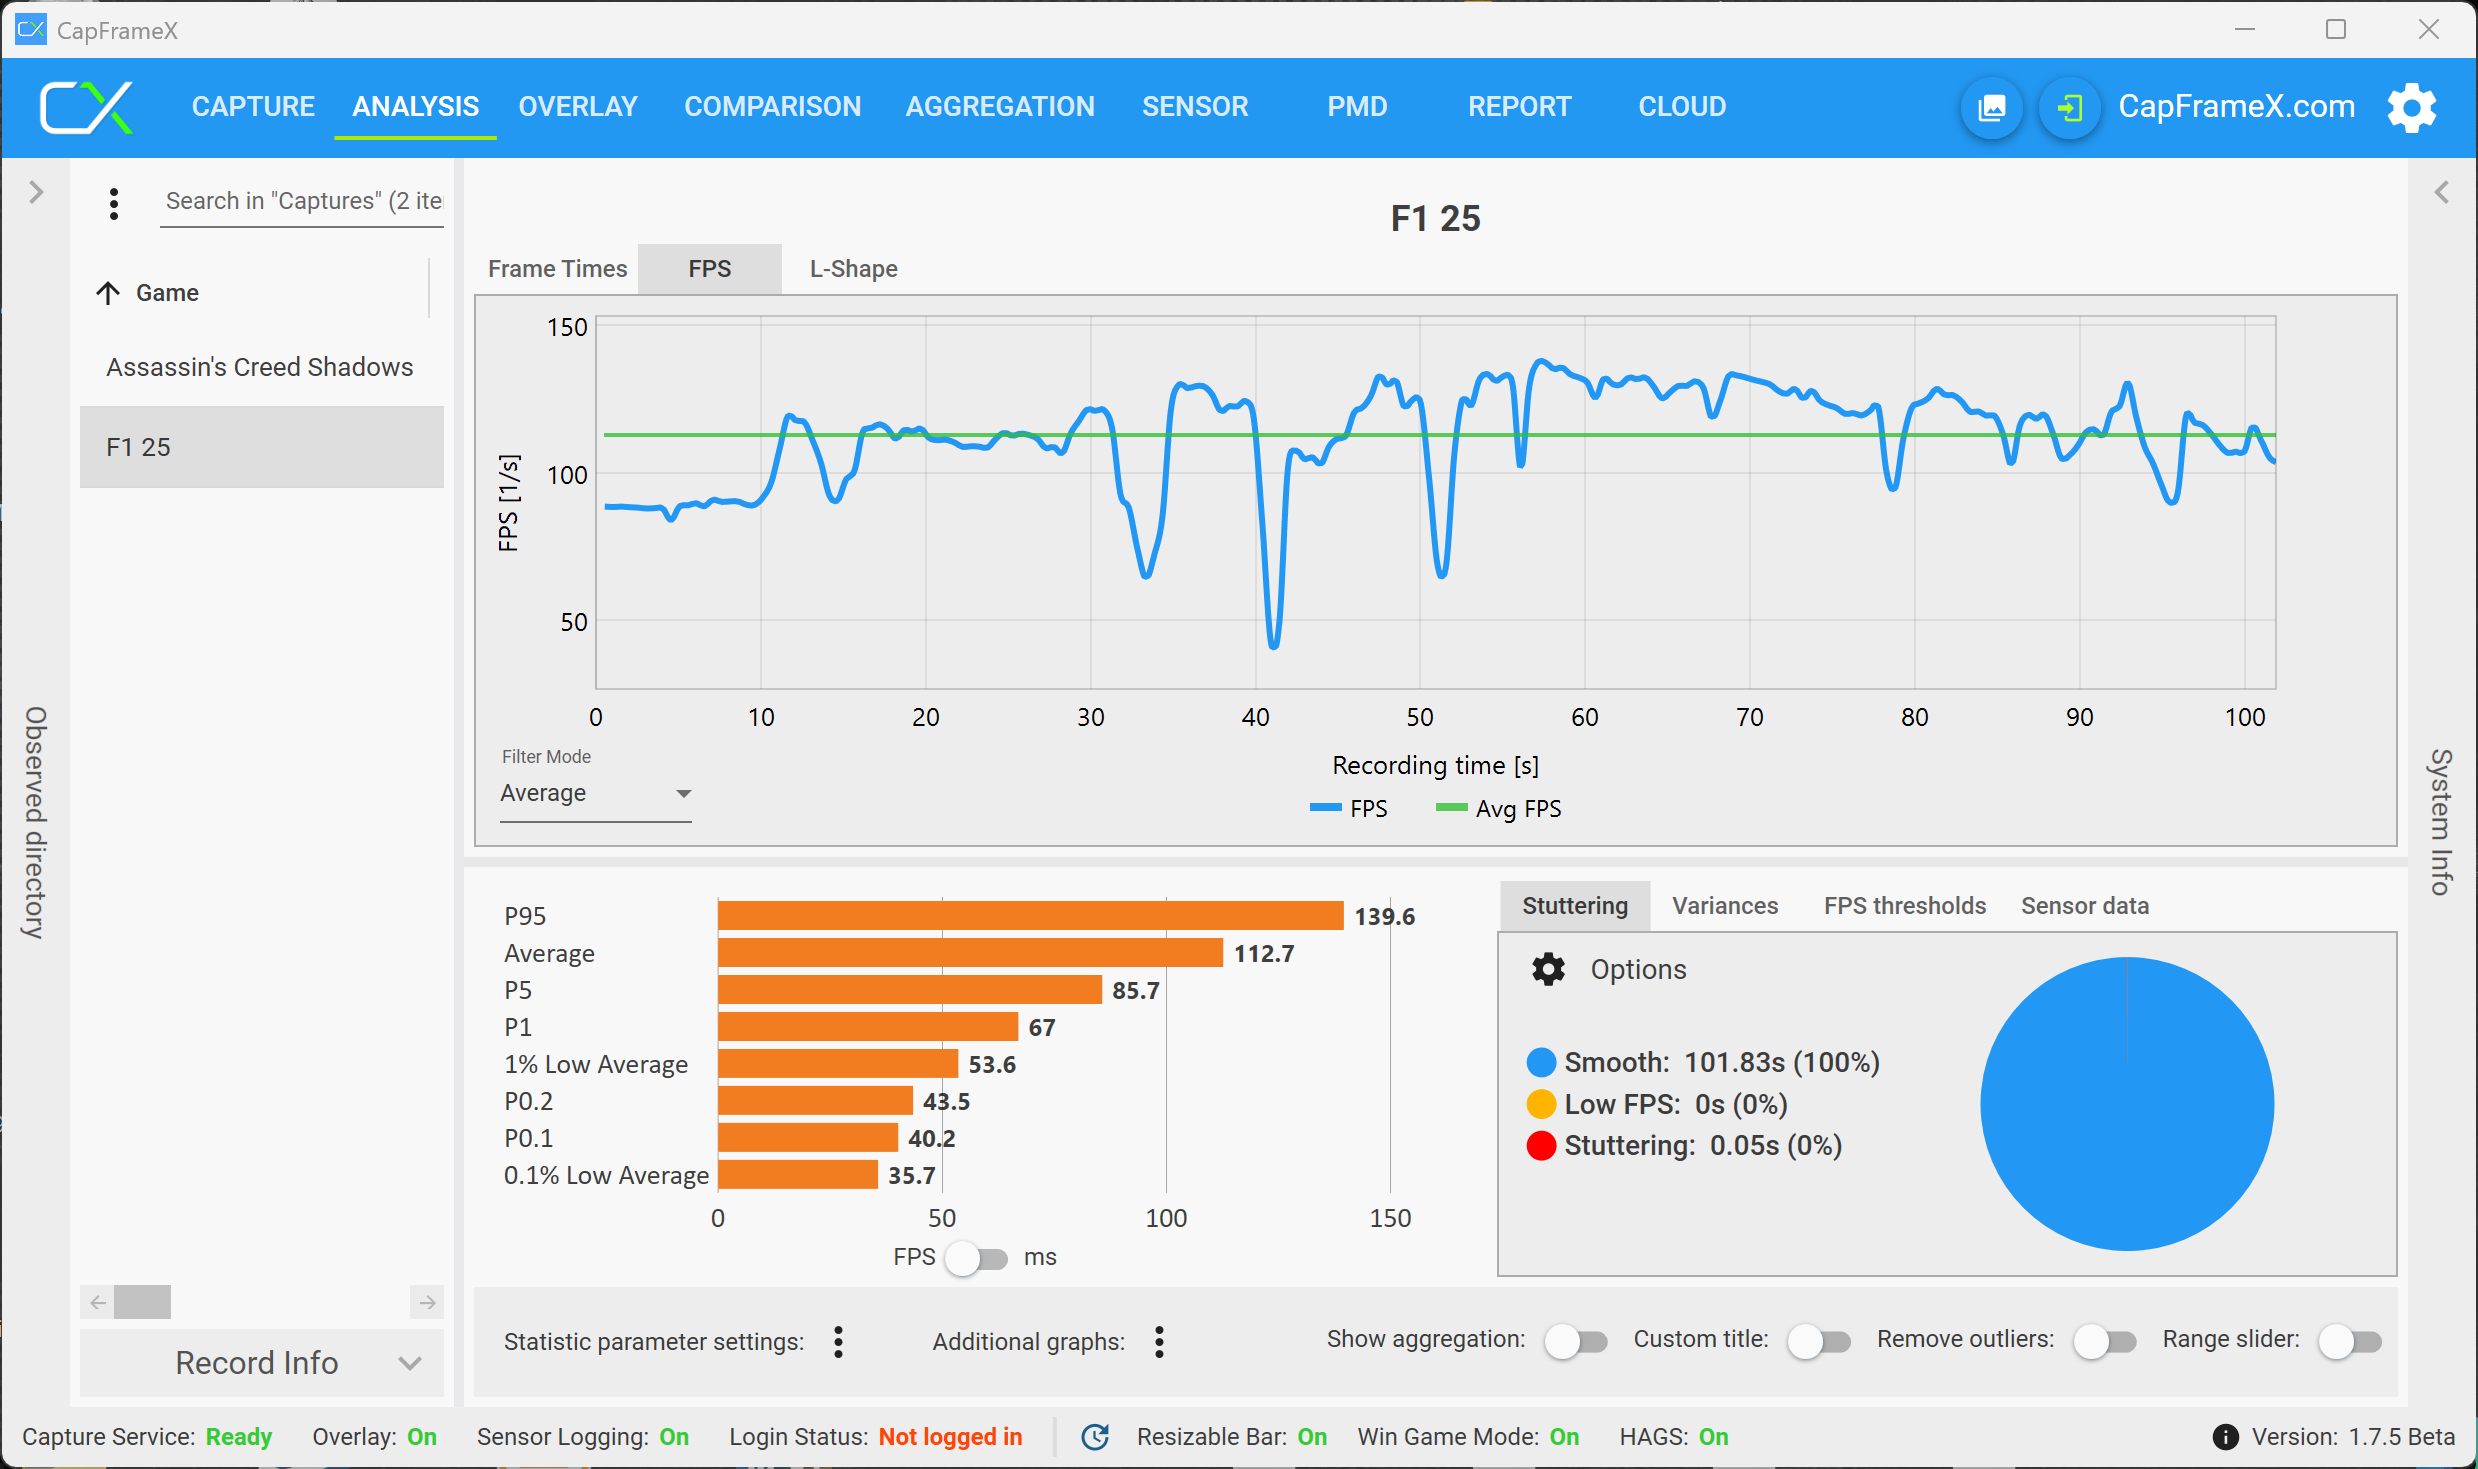Click the screenshot gallery icon in header
Viewport: 2478px width, 1469px height.
click(1991, 107)
